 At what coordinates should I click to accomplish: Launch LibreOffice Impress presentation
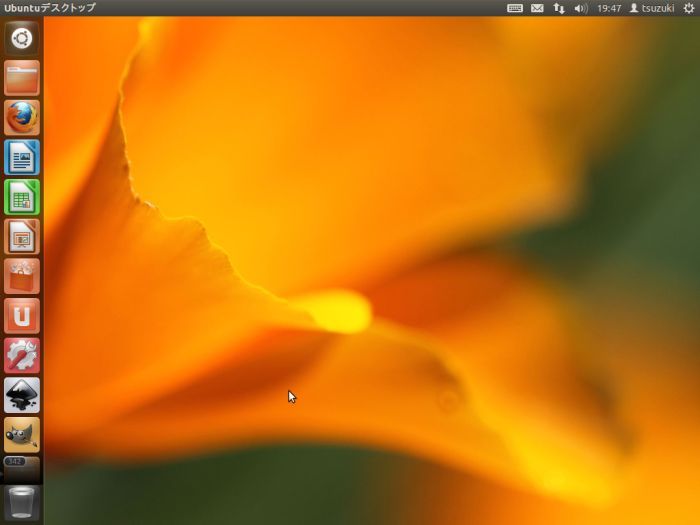pyautogui.click(x=22, y=237)
